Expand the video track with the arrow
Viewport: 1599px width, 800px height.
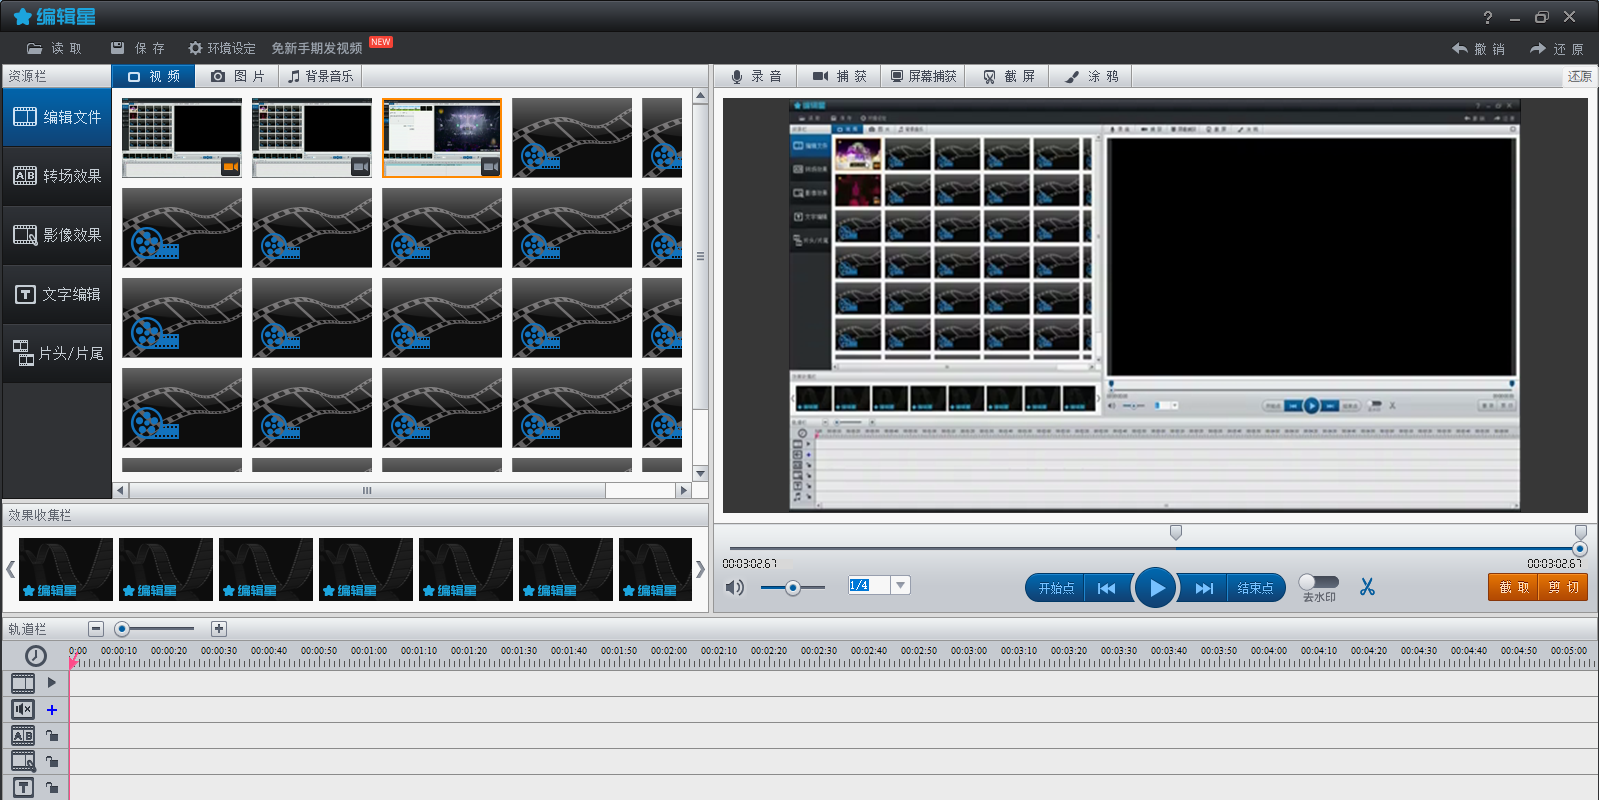coord(52,683)
